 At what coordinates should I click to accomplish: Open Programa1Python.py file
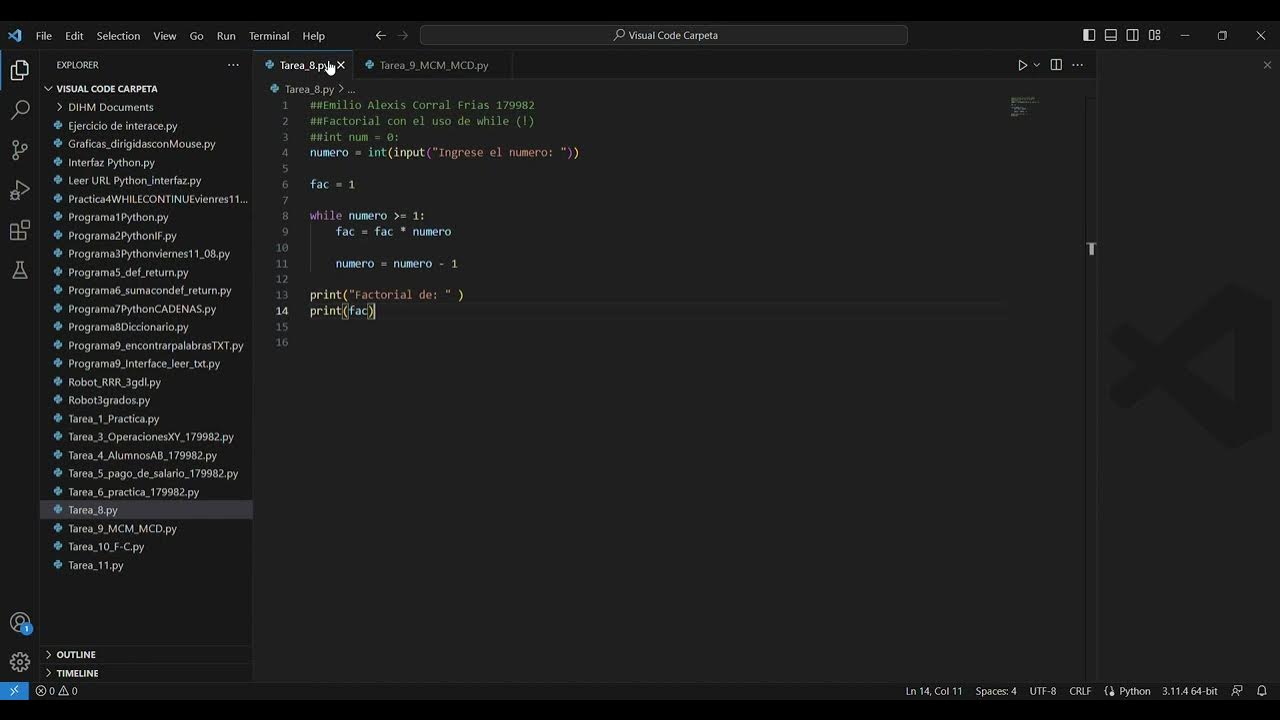pos(118,217)
